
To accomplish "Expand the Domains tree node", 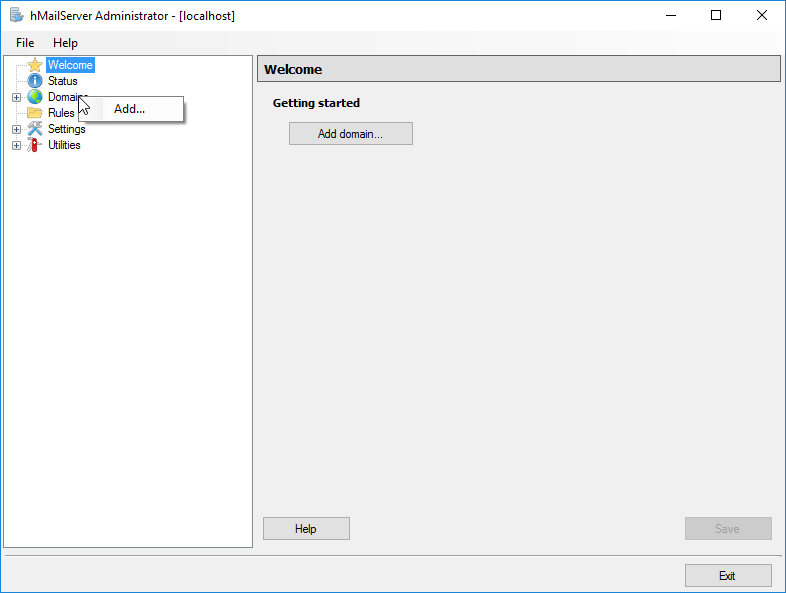I will pos(17,97).
